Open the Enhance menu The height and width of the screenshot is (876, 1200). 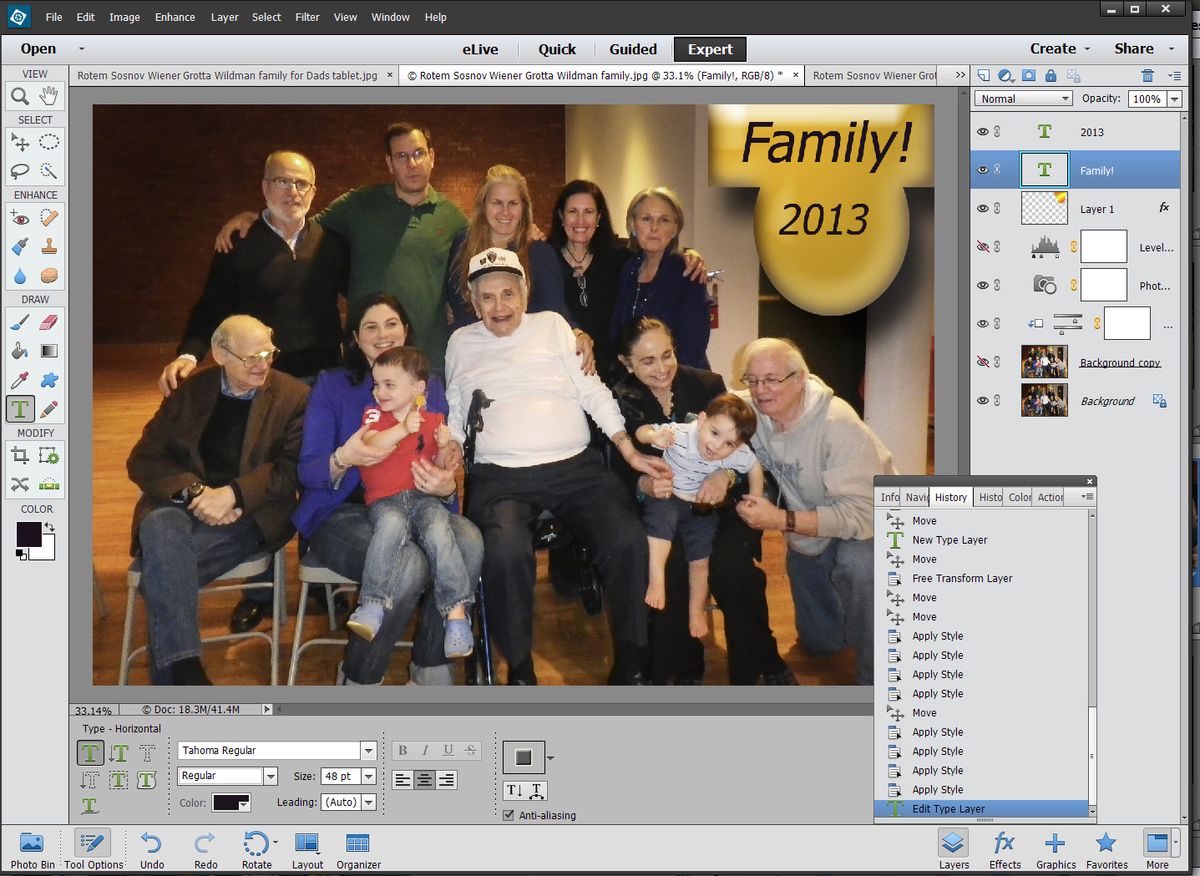pyautogui.click(x=174, y=17)
